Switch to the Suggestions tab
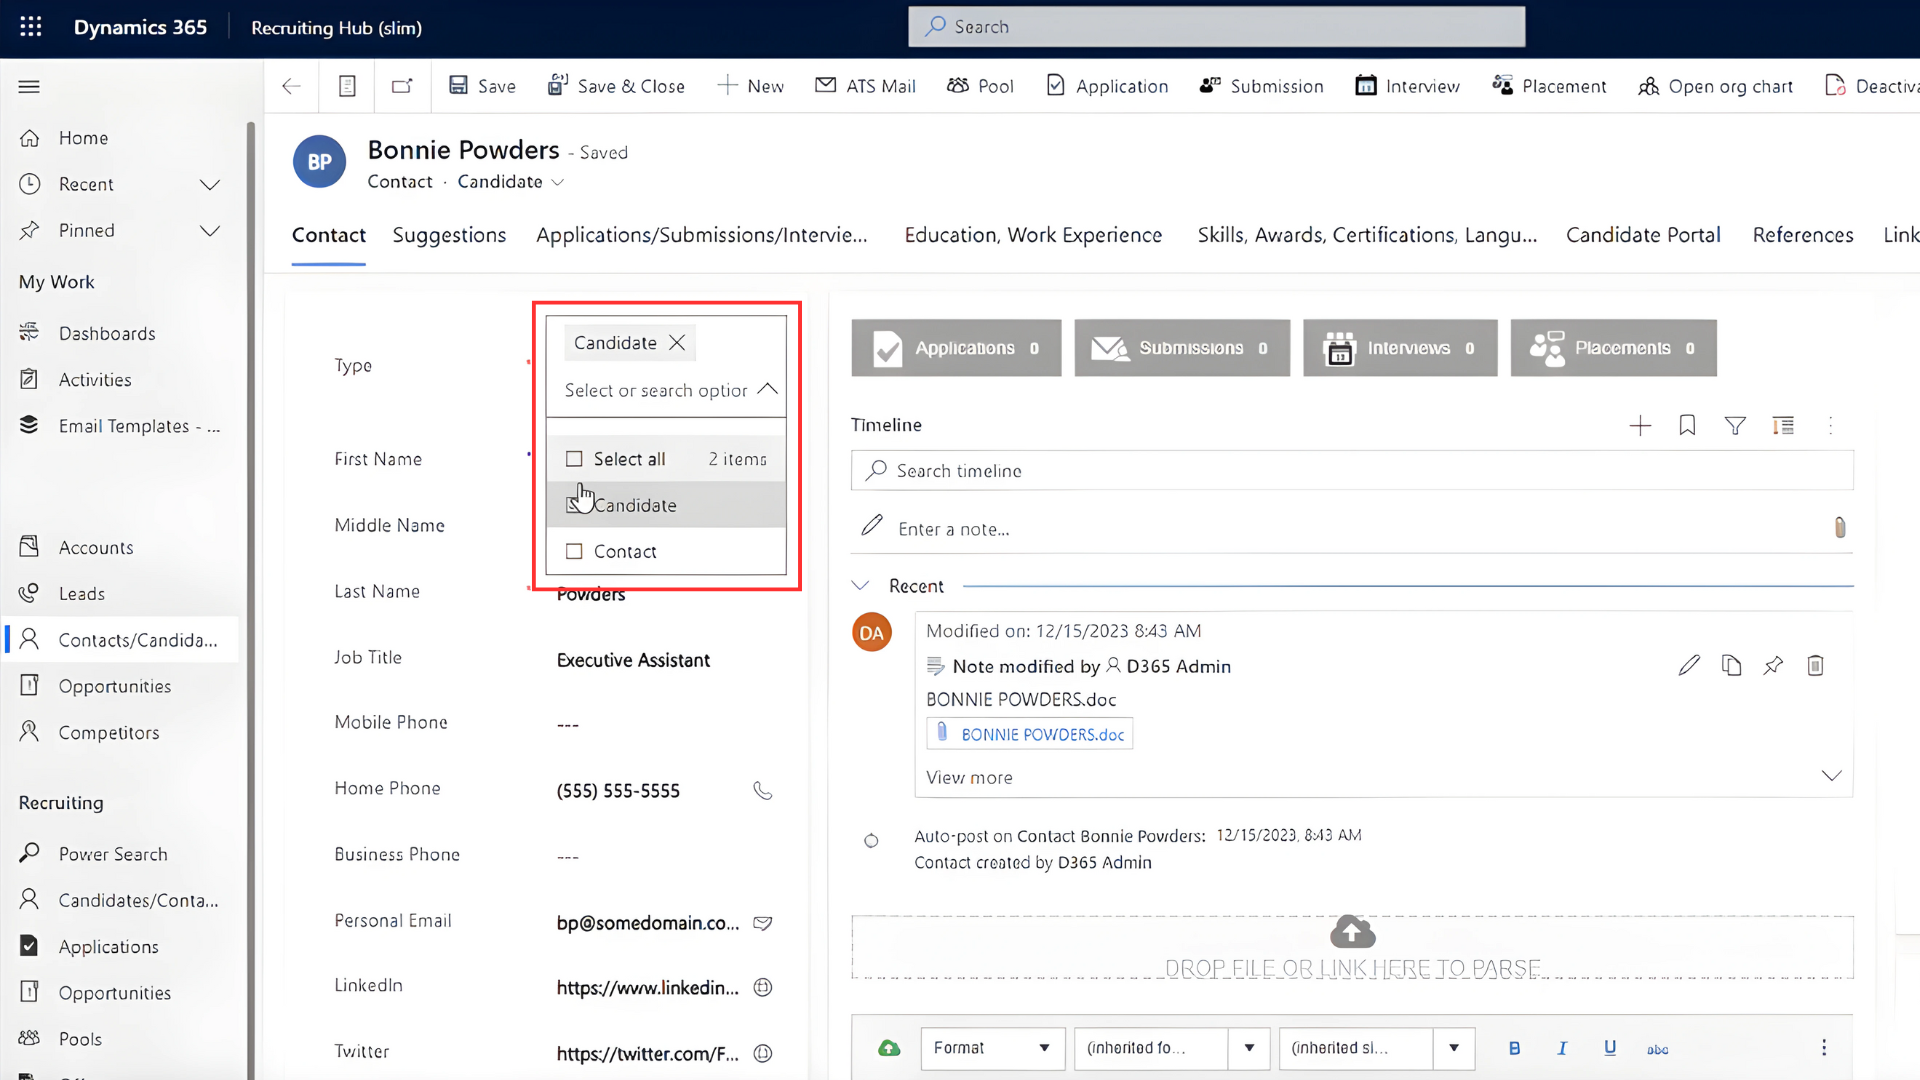The width and height of the screenshot is (1920, 1080). [449, 235]
